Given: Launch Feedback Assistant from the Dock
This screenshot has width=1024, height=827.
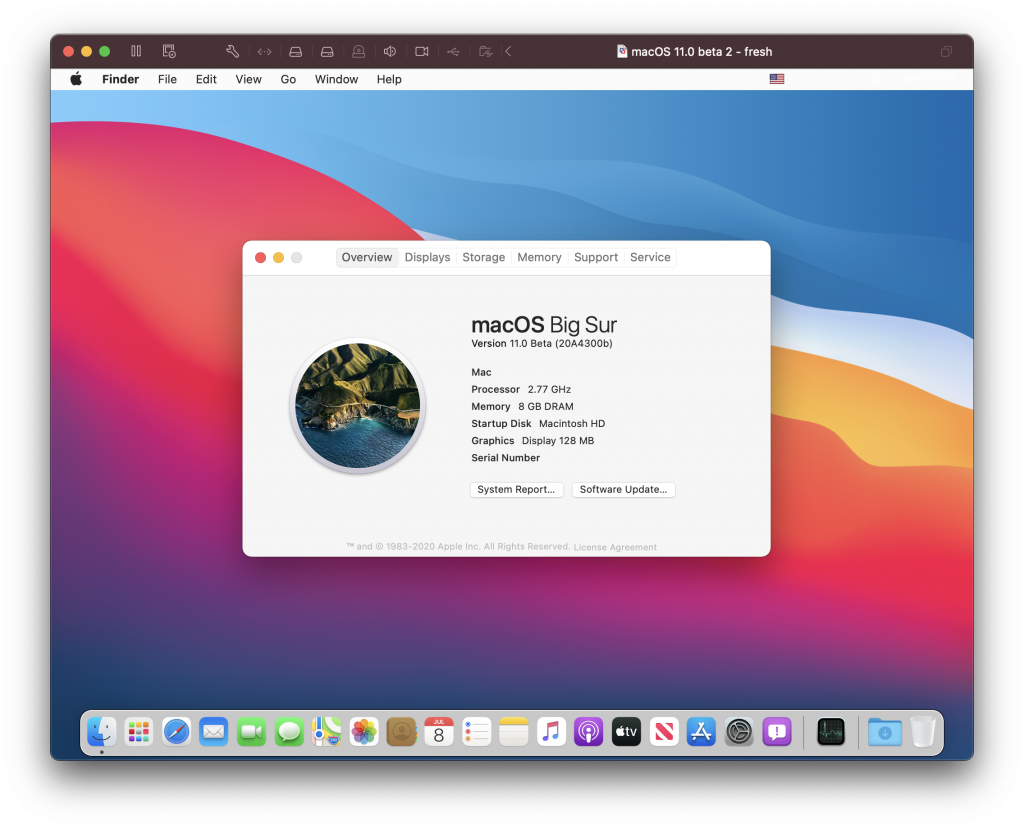Looking at the screenshot, I should pos(776,732).
